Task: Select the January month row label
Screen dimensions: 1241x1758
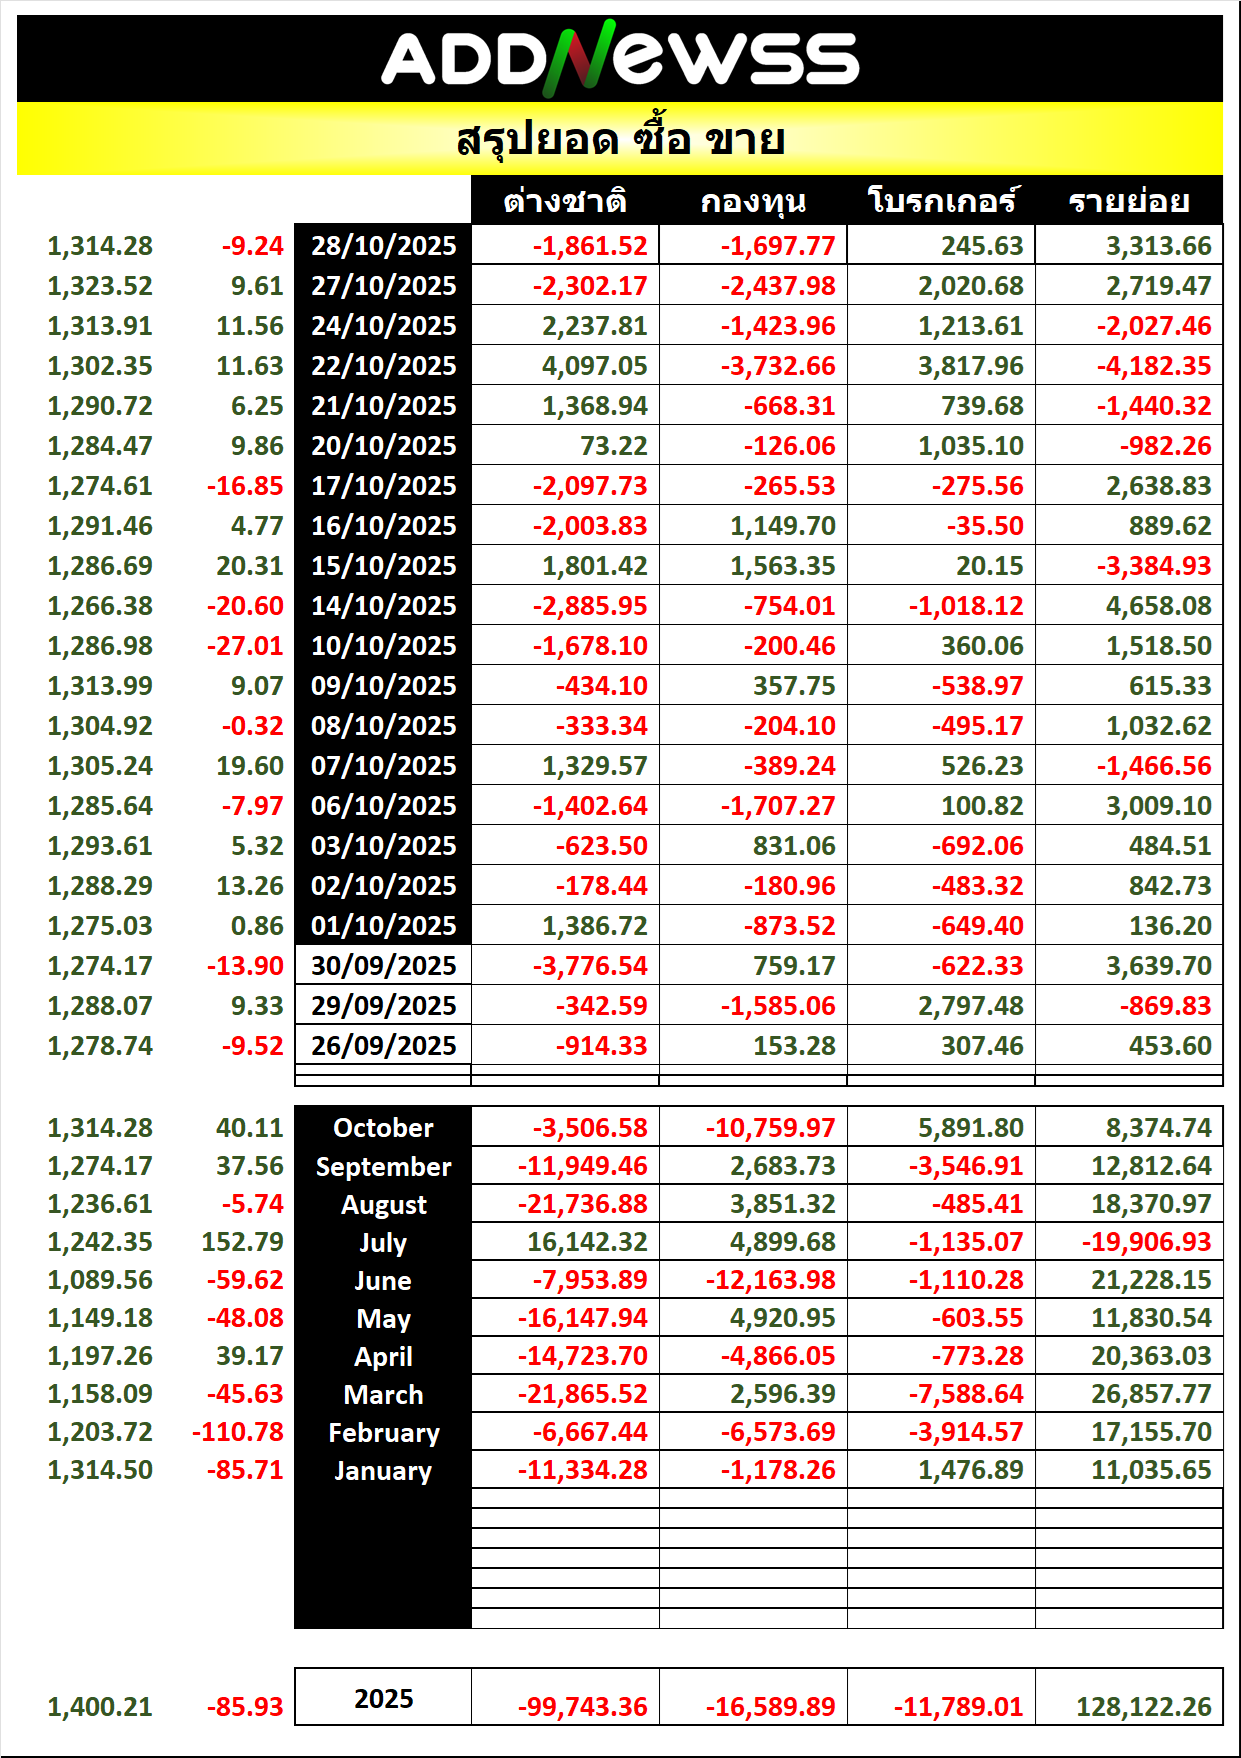Action: tap(383, 1471)
